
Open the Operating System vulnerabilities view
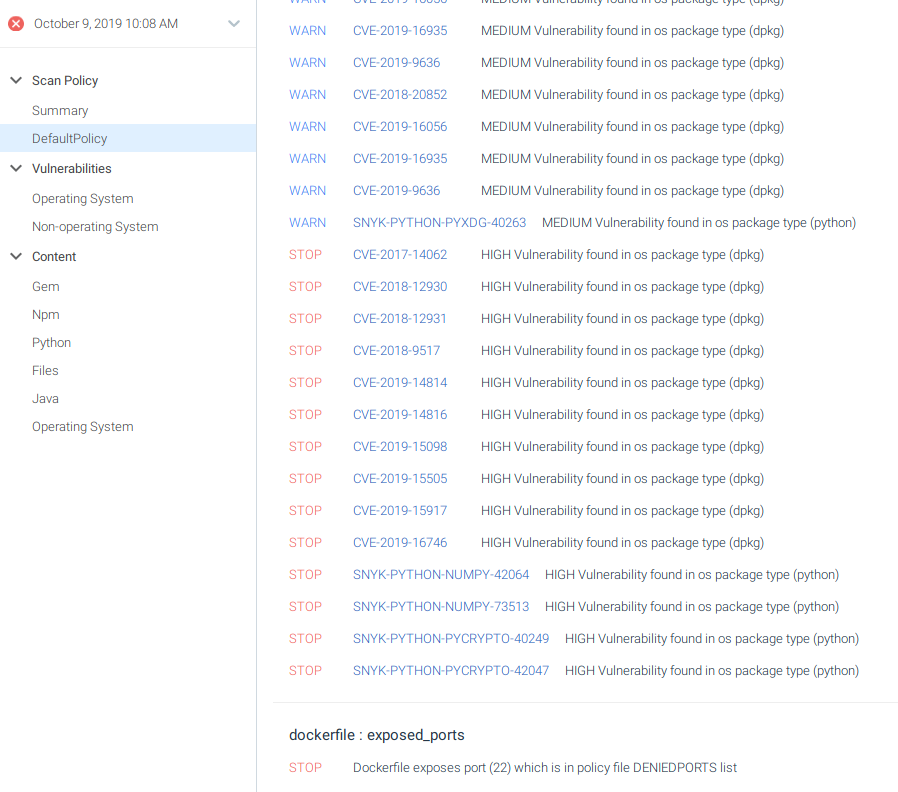click(82, 198)
